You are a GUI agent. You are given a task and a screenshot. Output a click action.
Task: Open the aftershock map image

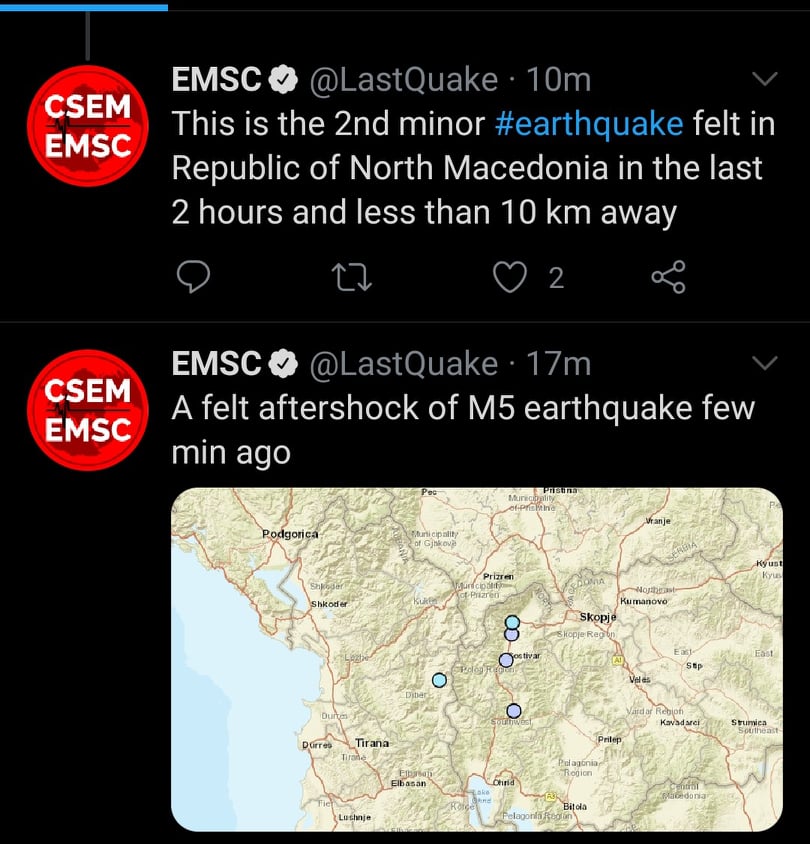[477, 659]
